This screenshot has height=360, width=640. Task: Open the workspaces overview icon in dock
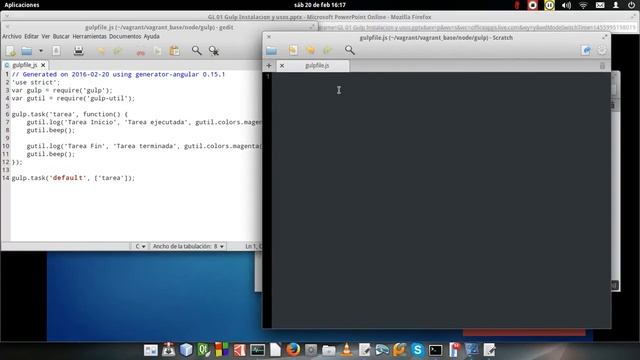click(x=151, y=350)
